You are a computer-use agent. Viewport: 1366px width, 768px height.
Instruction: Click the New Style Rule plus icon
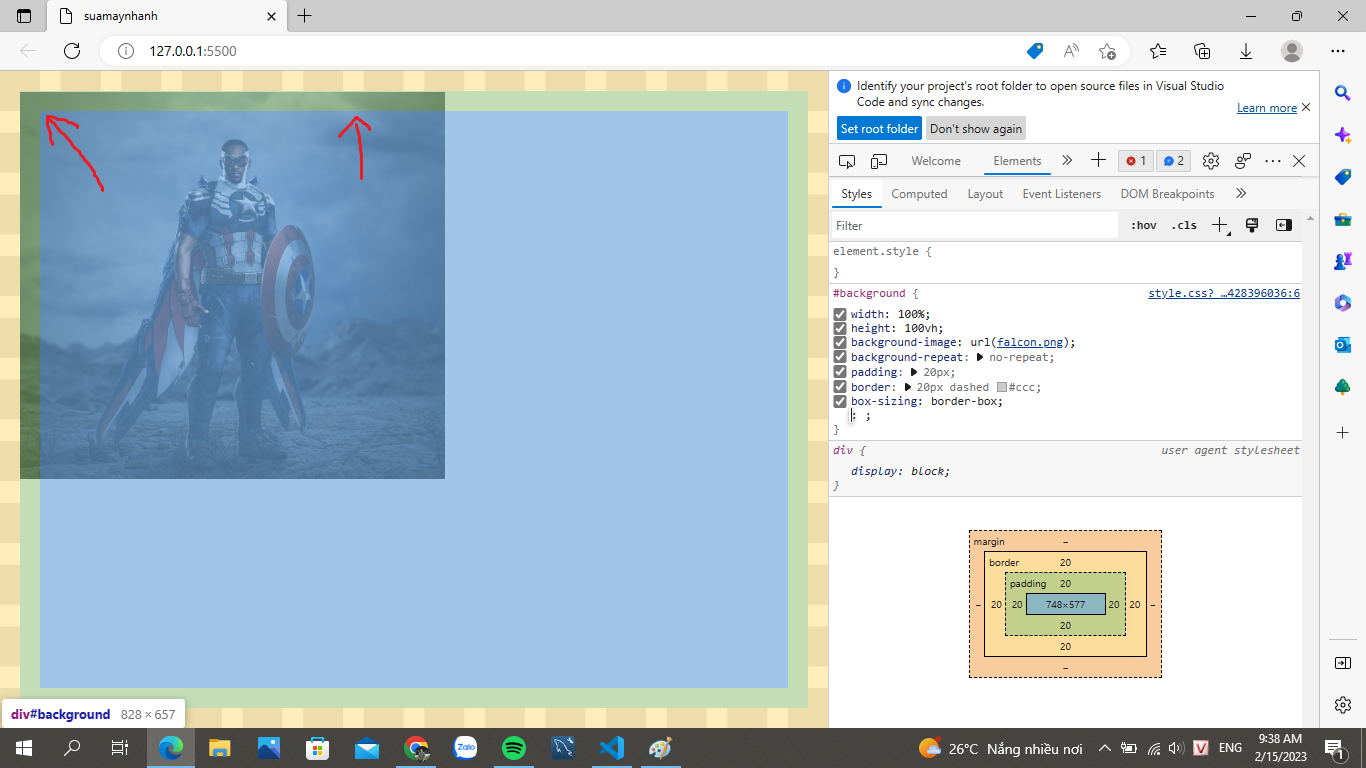[1220, 226]
